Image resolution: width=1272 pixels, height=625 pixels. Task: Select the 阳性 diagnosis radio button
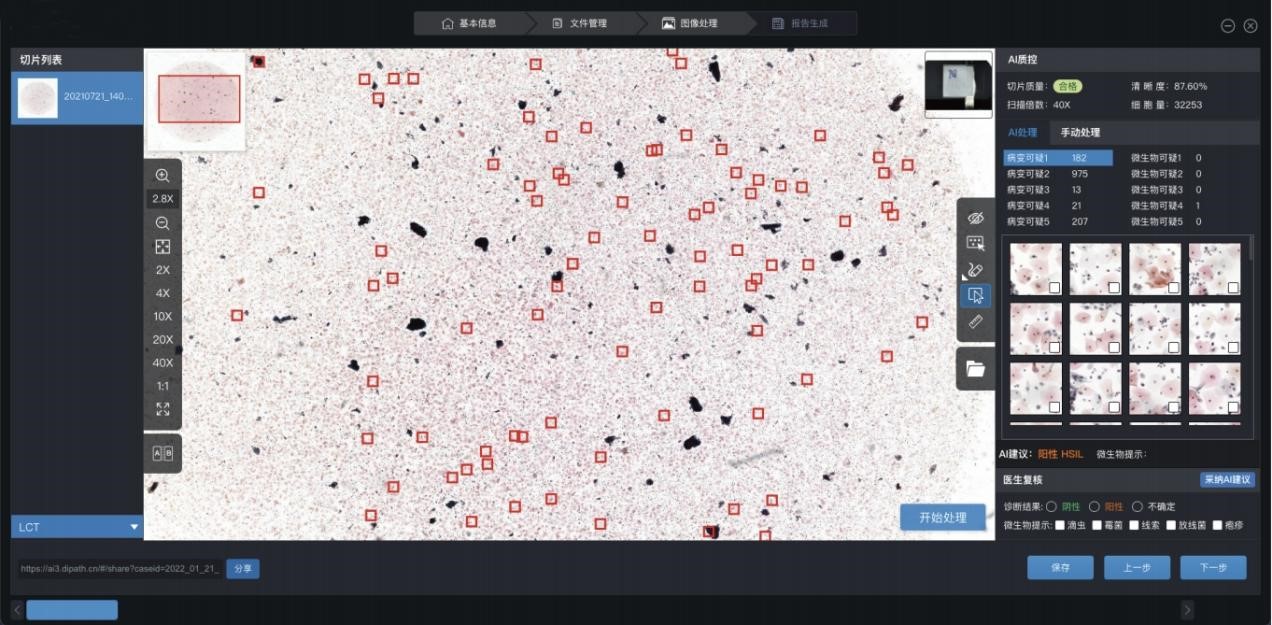tap(1094, 507)
